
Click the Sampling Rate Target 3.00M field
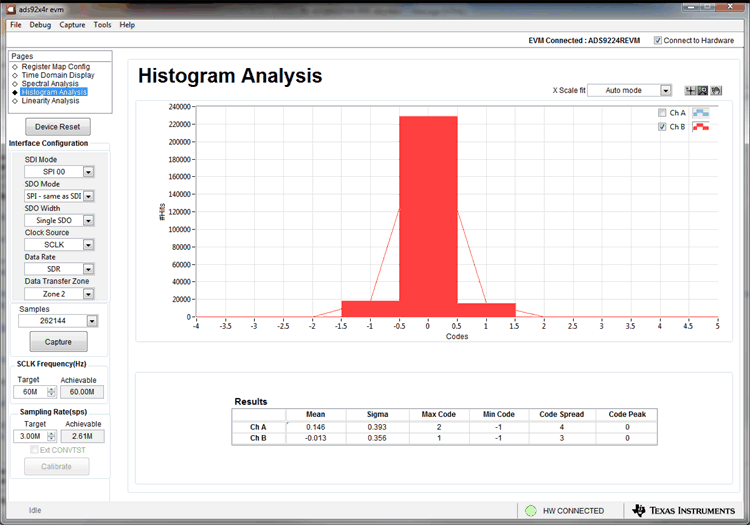tap(31, 436)
